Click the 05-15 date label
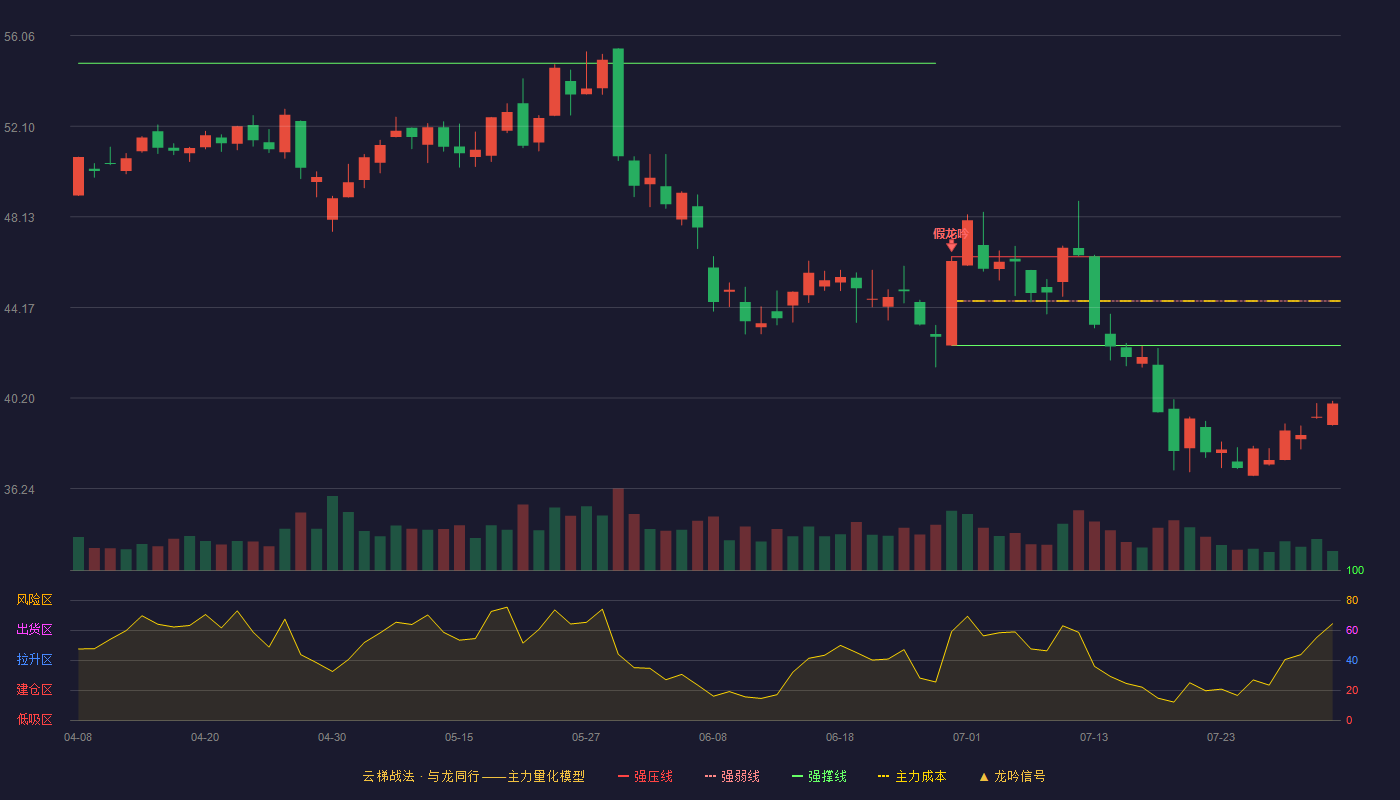The height and width of the screenshot is (800, 1400). (459, 737)
